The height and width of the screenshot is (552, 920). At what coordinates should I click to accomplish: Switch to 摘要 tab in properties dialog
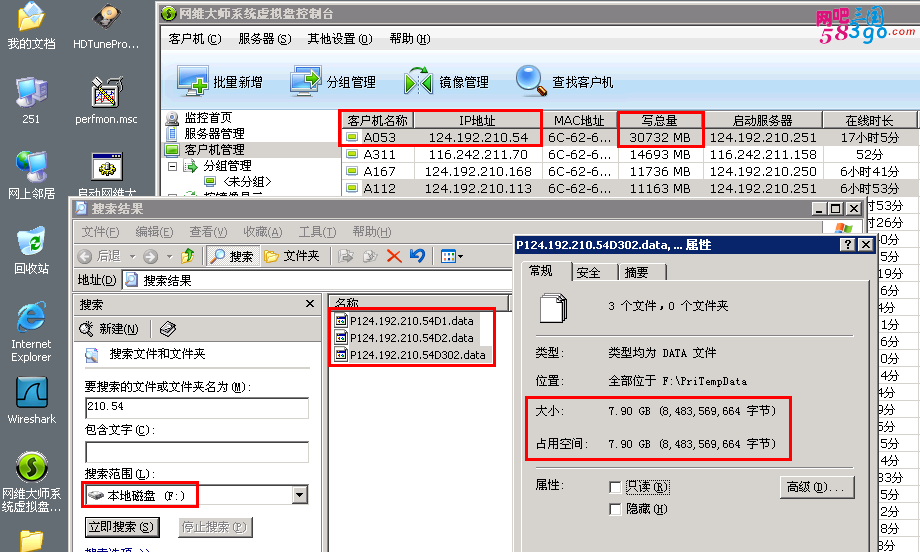[637, 272]
